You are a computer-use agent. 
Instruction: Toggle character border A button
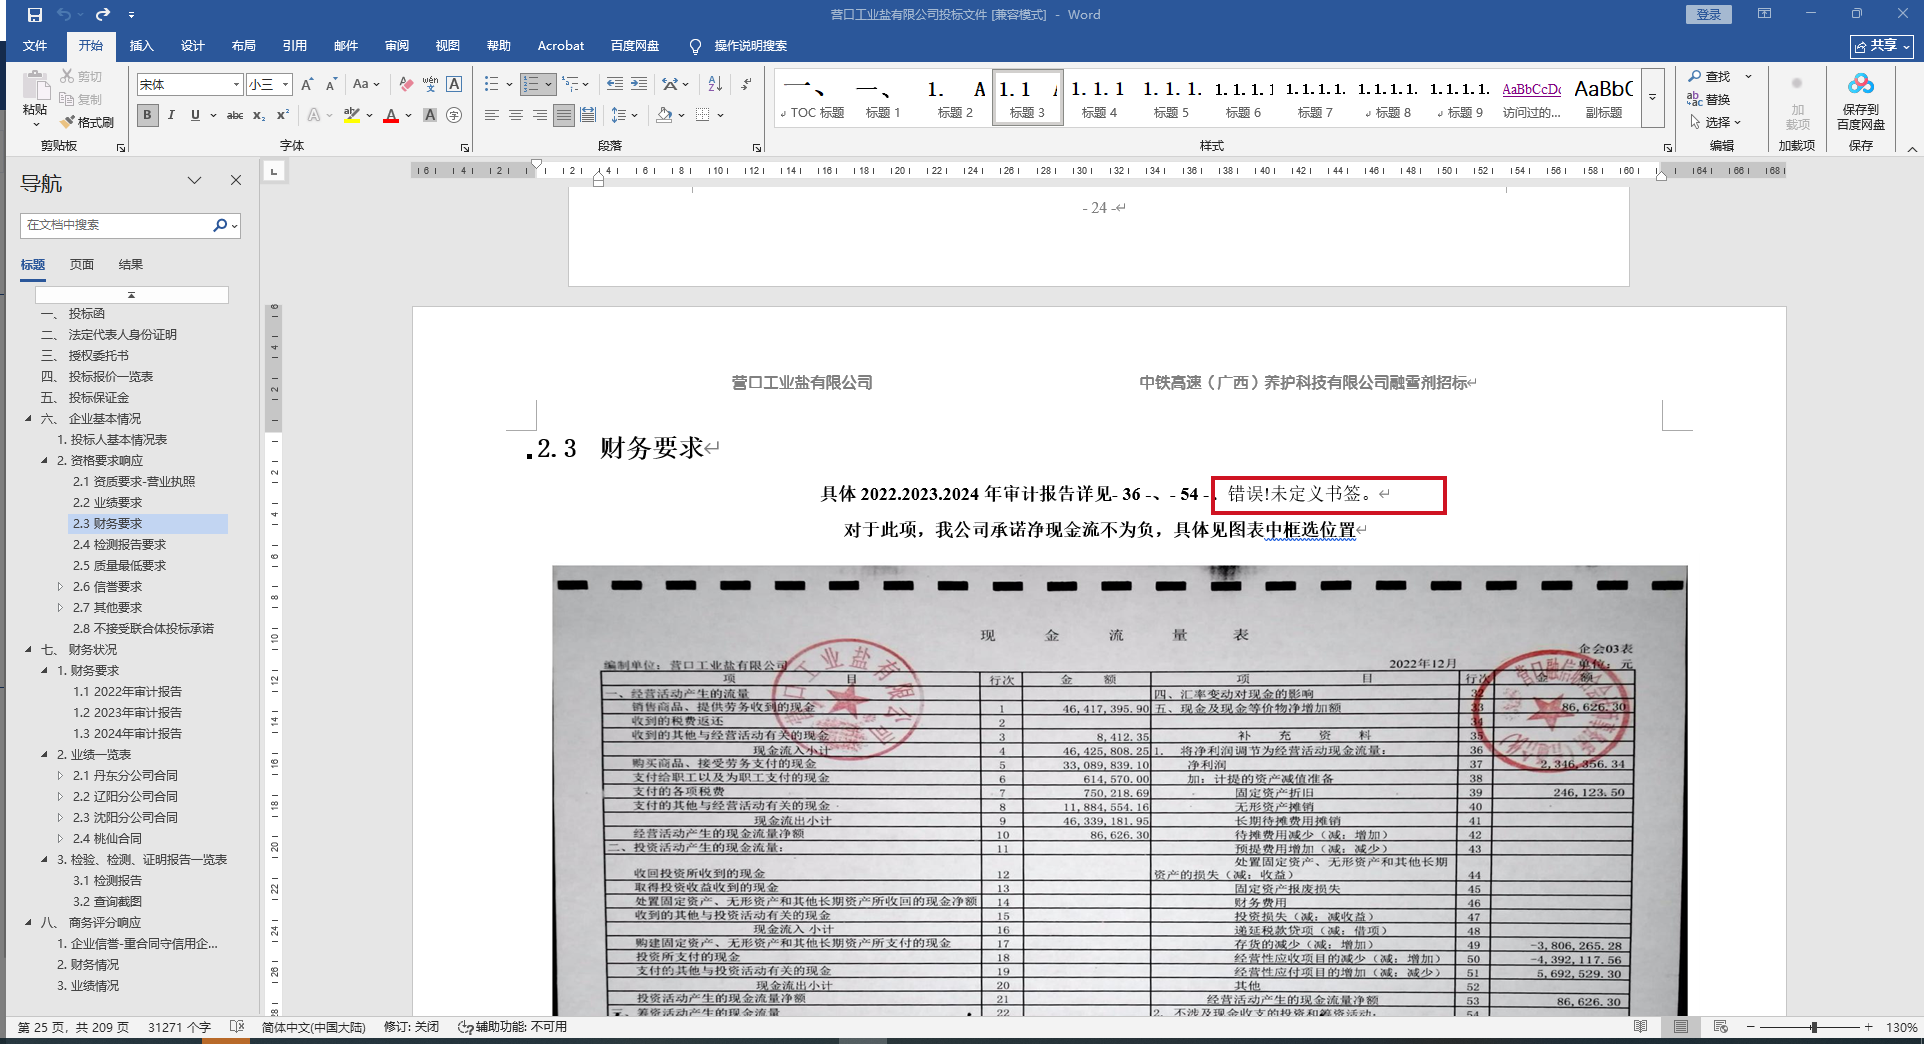454,85
